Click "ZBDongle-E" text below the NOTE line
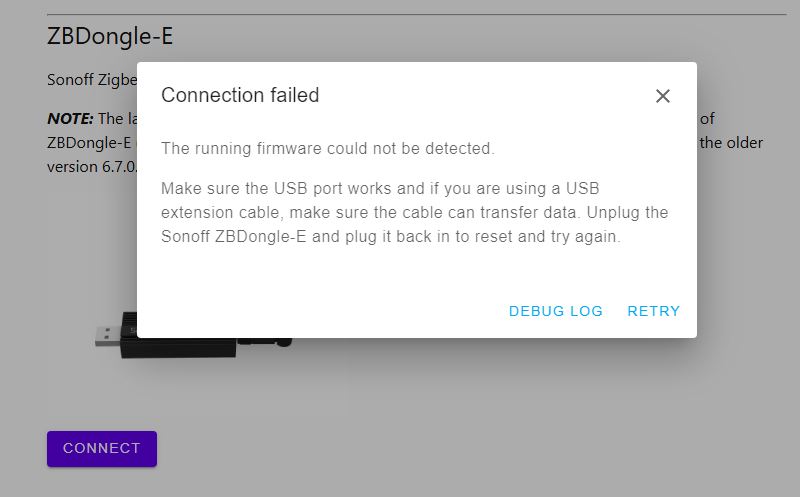 [x=89, y=143]
